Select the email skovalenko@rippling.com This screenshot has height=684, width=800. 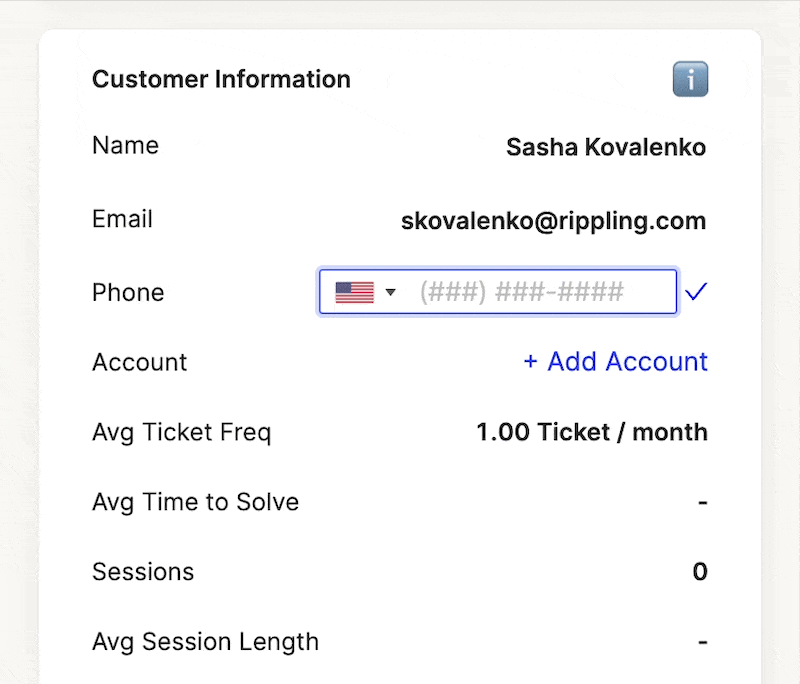point(554,221)
